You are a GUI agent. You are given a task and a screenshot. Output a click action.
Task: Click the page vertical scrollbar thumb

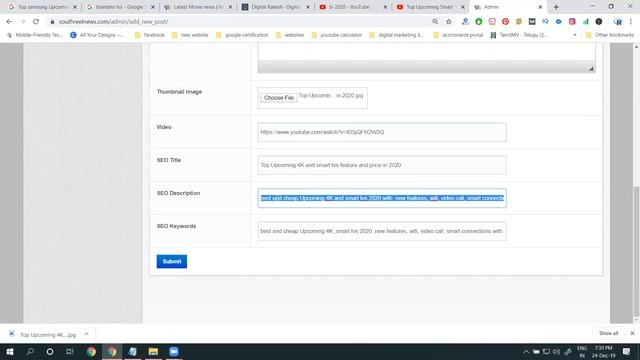coord(636,251)
